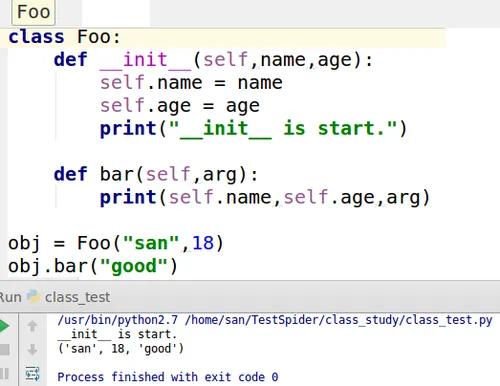Screen dimensions: 500x386
Task: Click the pause output icon
Action: [4, 373]
